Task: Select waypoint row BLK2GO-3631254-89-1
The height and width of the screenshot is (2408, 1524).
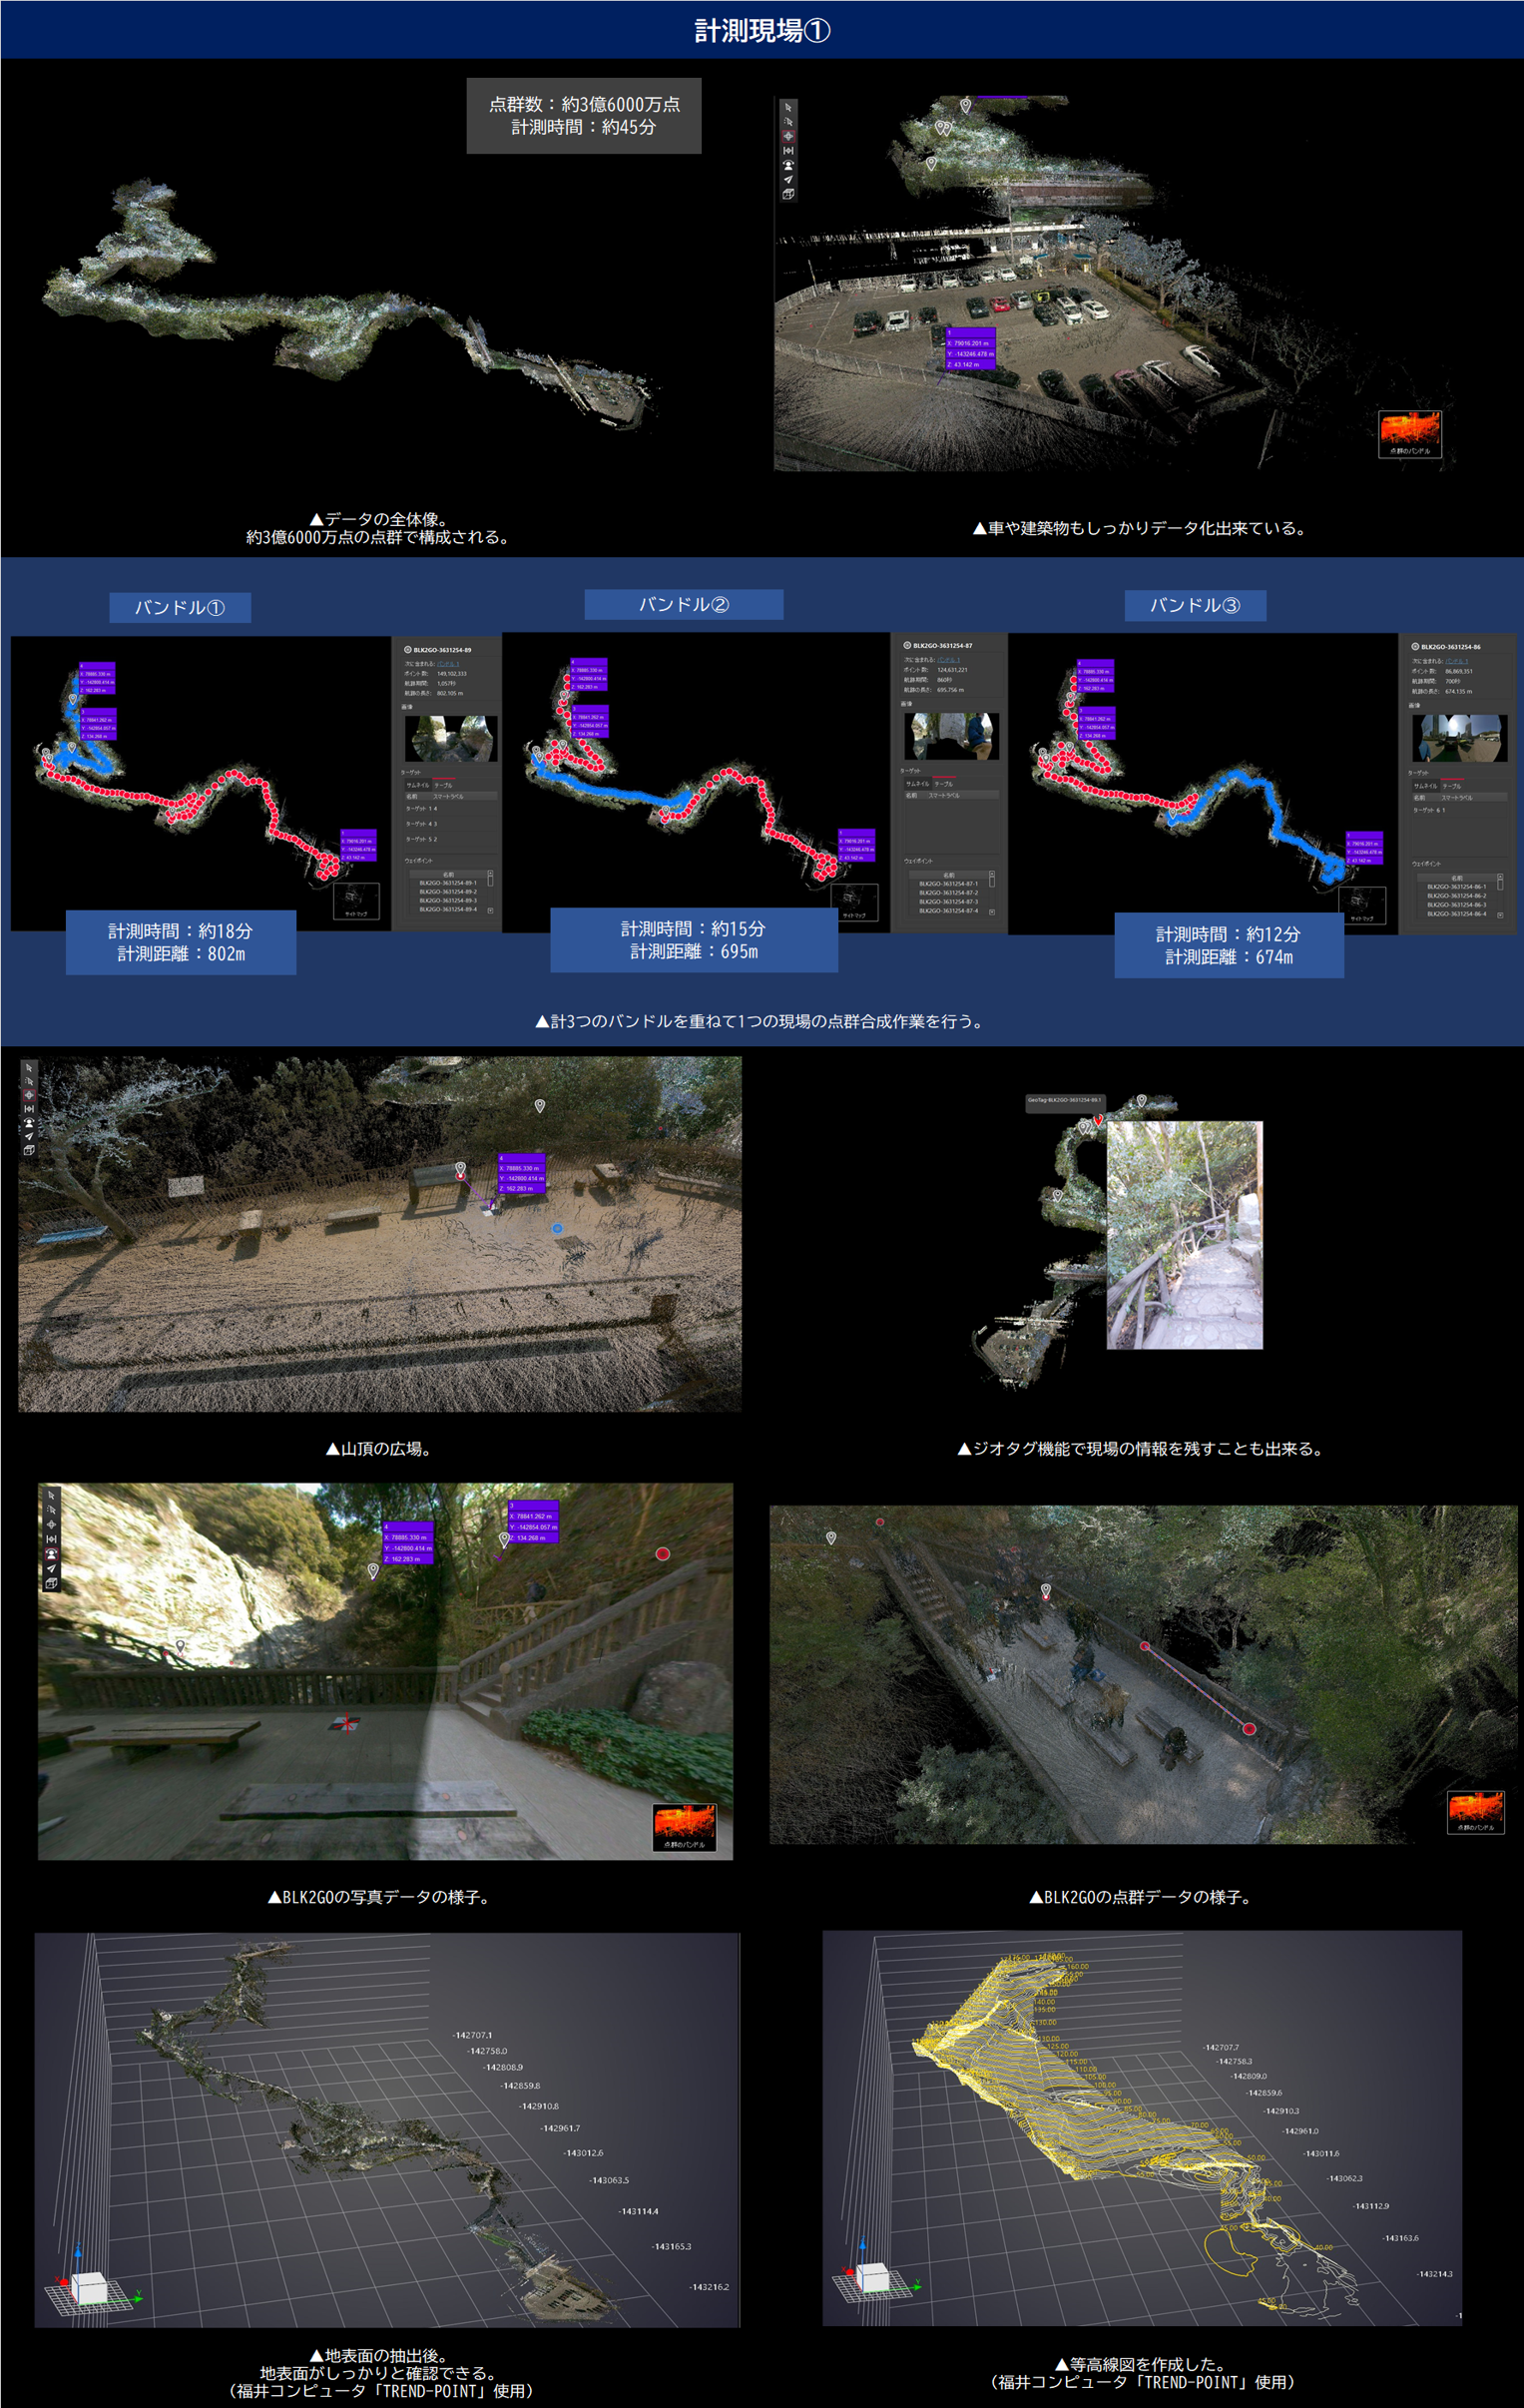Action: pos(449,883)
